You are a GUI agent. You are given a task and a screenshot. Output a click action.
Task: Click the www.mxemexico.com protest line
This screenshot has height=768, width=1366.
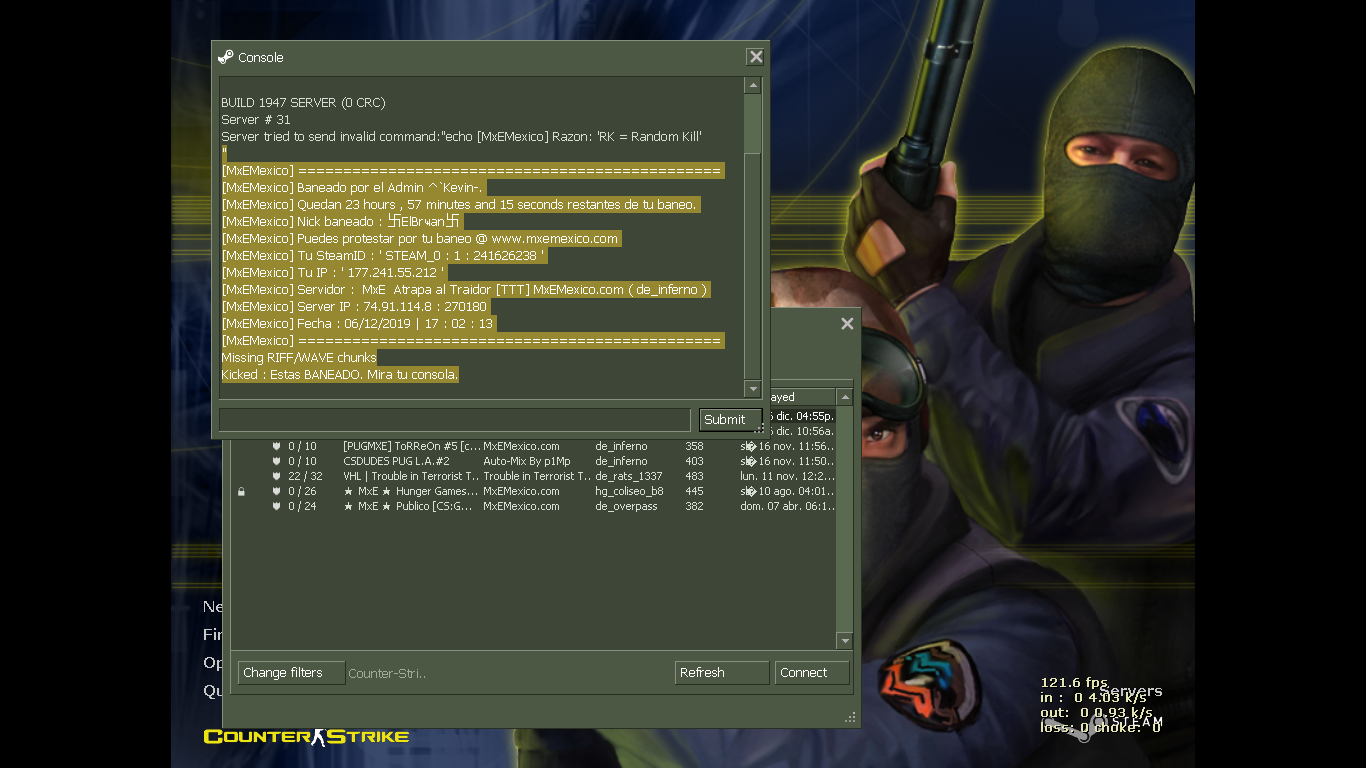[420, 238]
